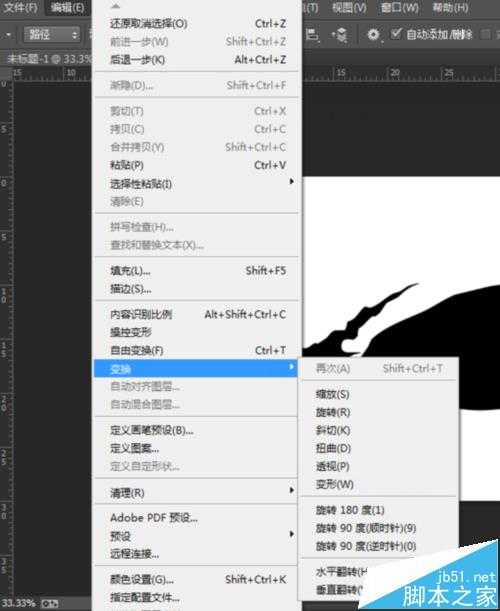Select 变形(W) transform

click(379, 484)
